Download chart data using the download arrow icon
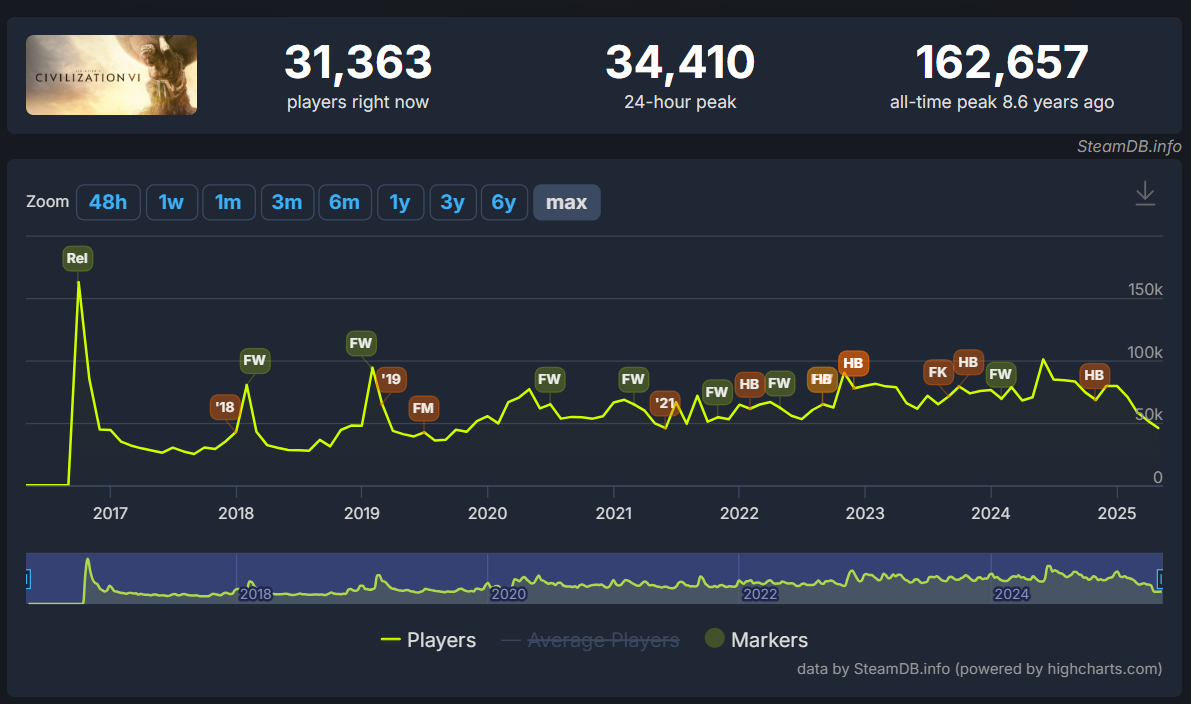 click(1145, 194)
